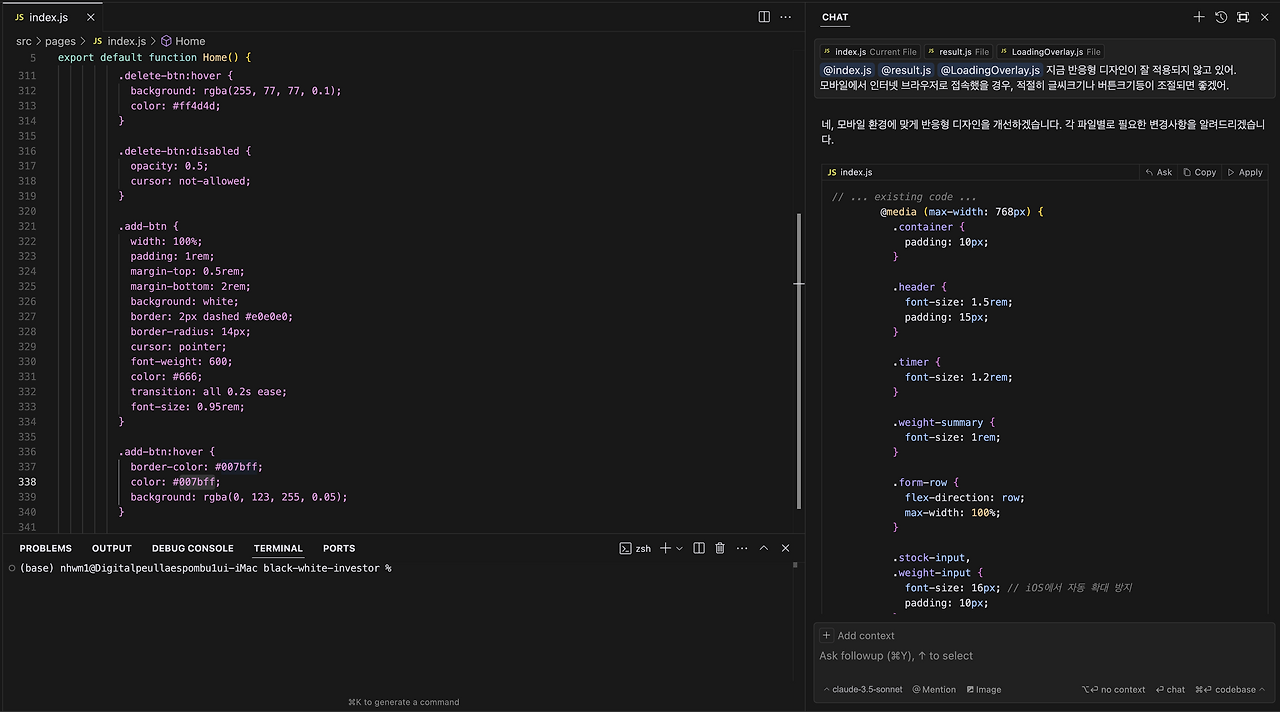Click index.js breadcrumb
Screen dimensions: 1280x712
tap(119, 41)
